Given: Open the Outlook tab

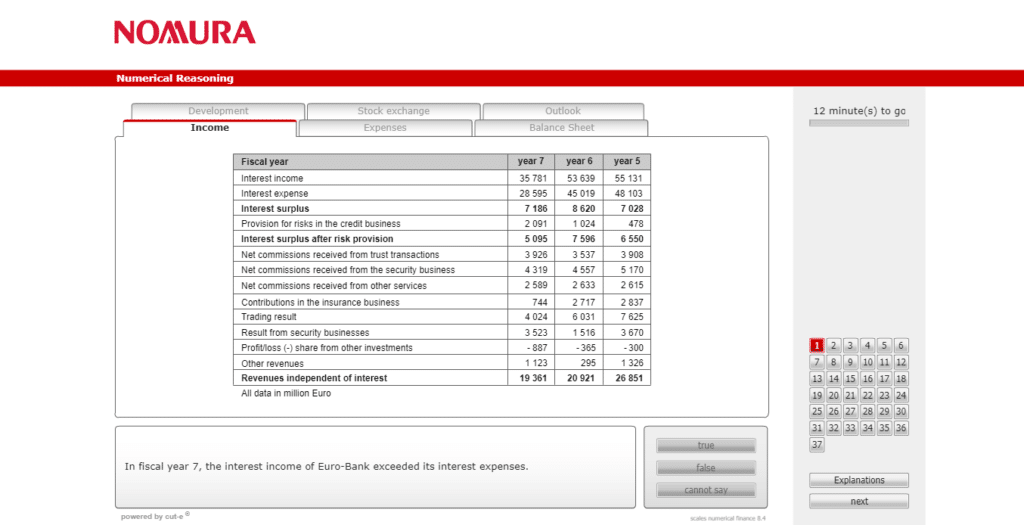Looking at the screenshot, I should coord(563,111).
